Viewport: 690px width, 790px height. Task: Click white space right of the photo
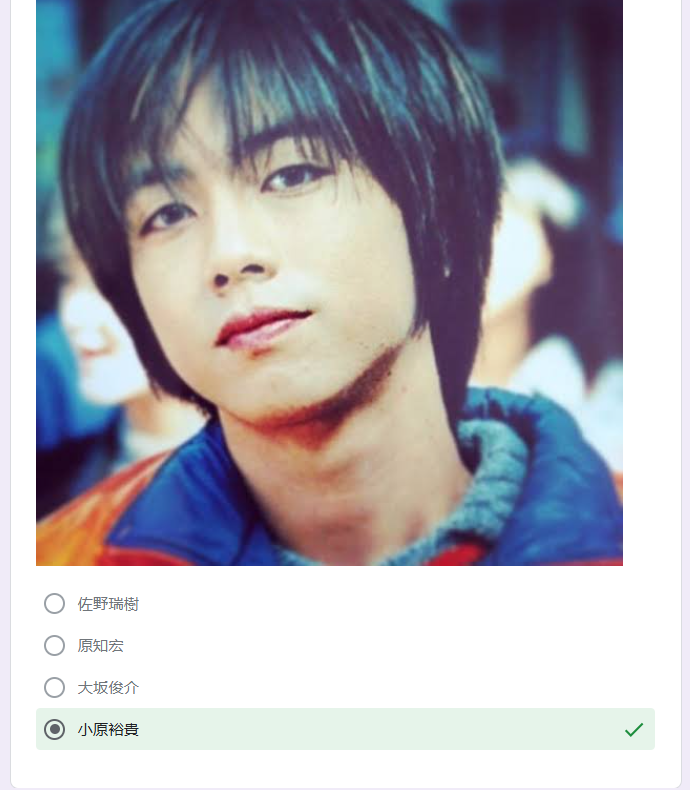click(651, 282)
